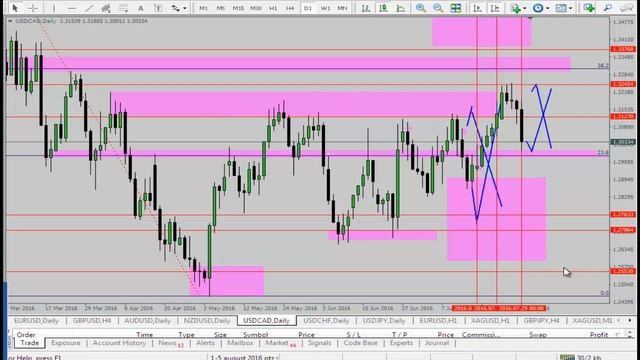Screen dimensions: 640x360
Task: Toggle Chart Shift icon
Action: [x=495, y=8]
